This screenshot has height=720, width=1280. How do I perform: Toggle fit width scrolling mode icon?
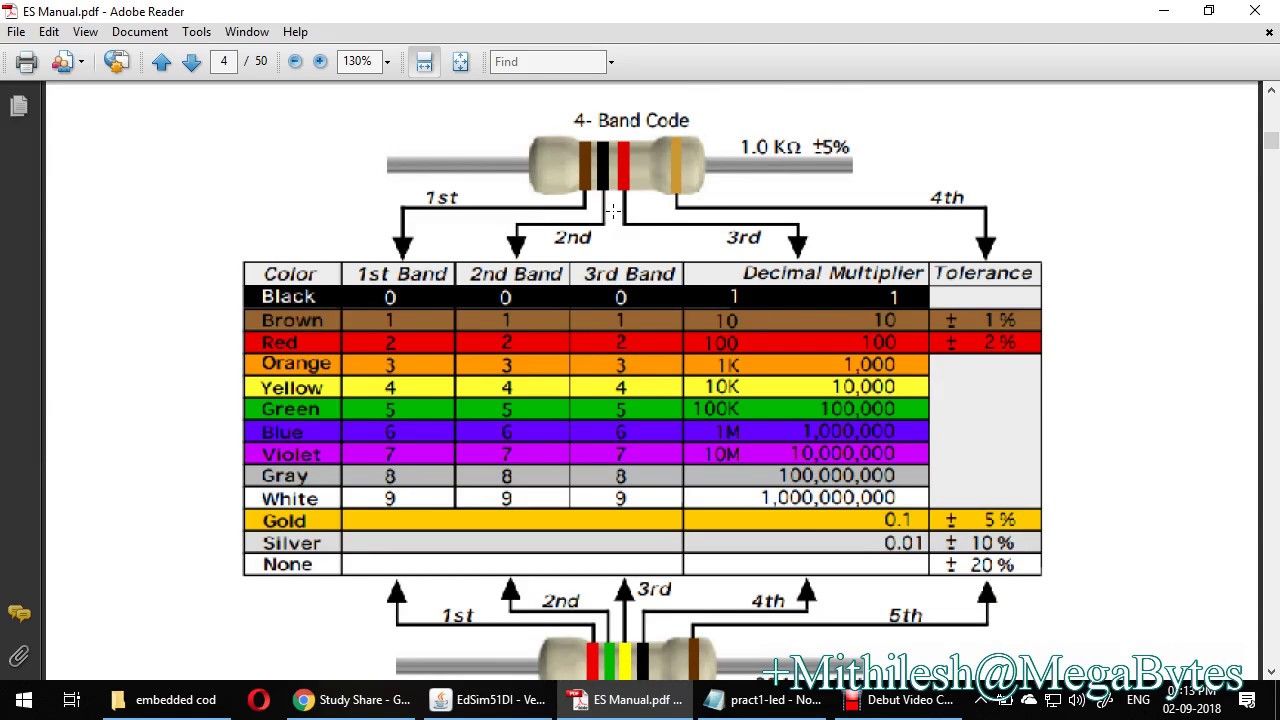click(424, 62)
